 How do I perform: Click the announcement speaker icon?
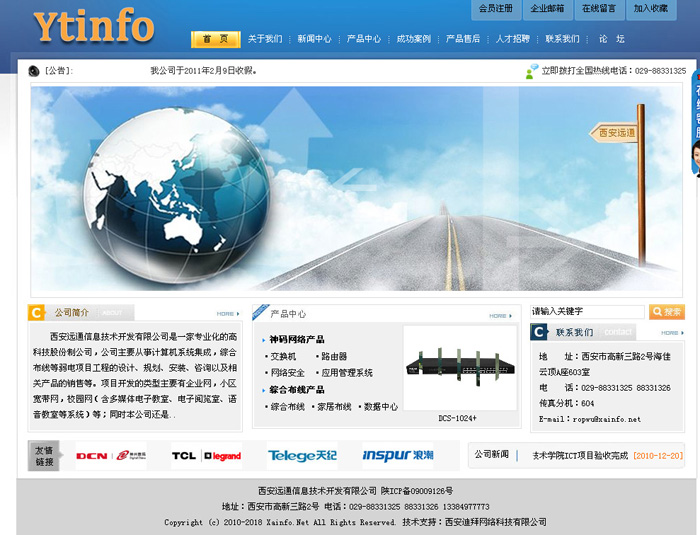tap(34, 71)
